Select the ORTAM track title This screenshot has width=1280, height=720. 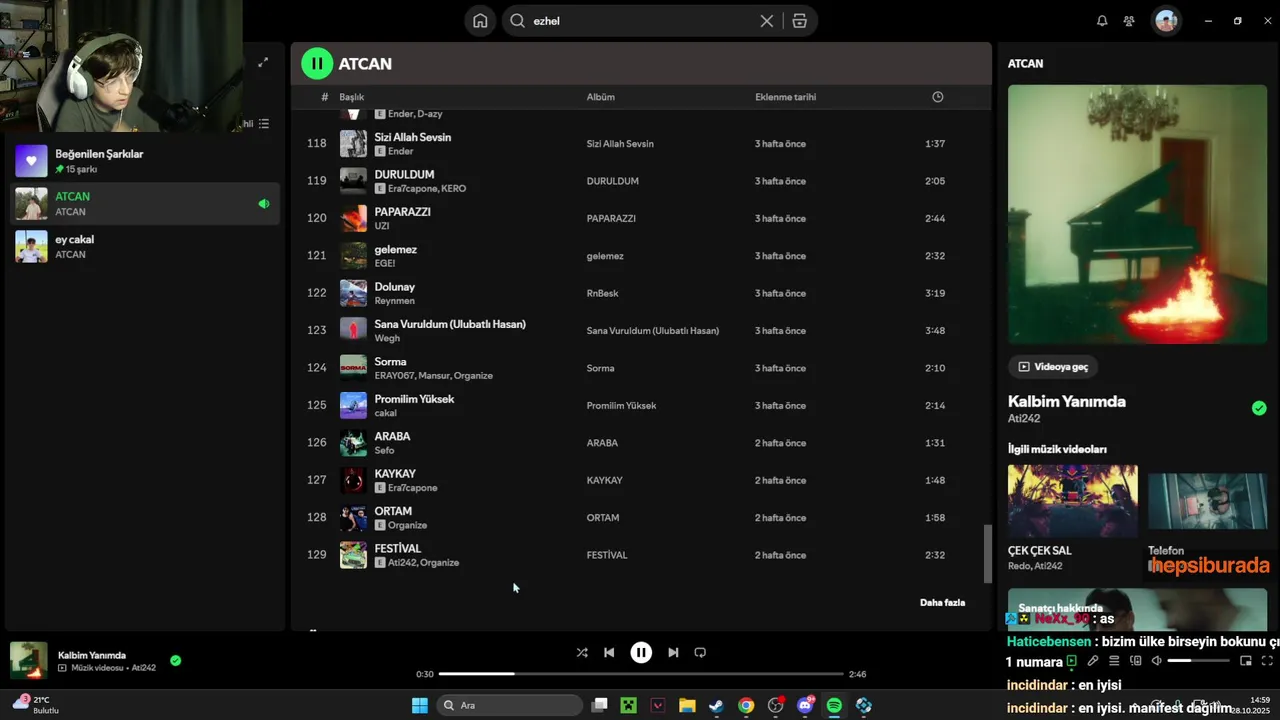[393, 511]
